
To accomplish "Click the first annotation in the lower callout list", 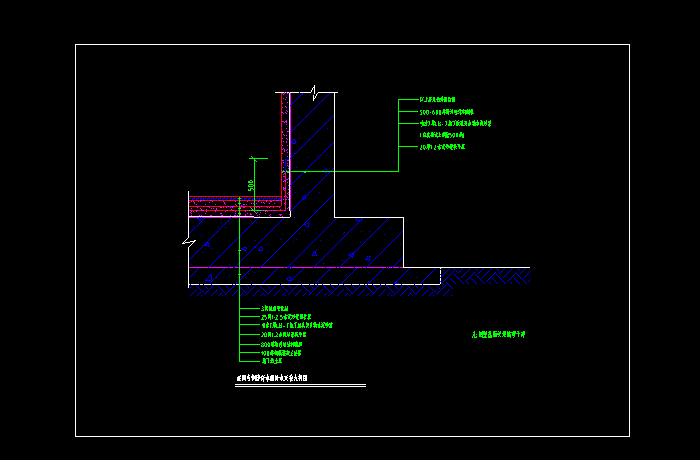I will coord(275,308).
